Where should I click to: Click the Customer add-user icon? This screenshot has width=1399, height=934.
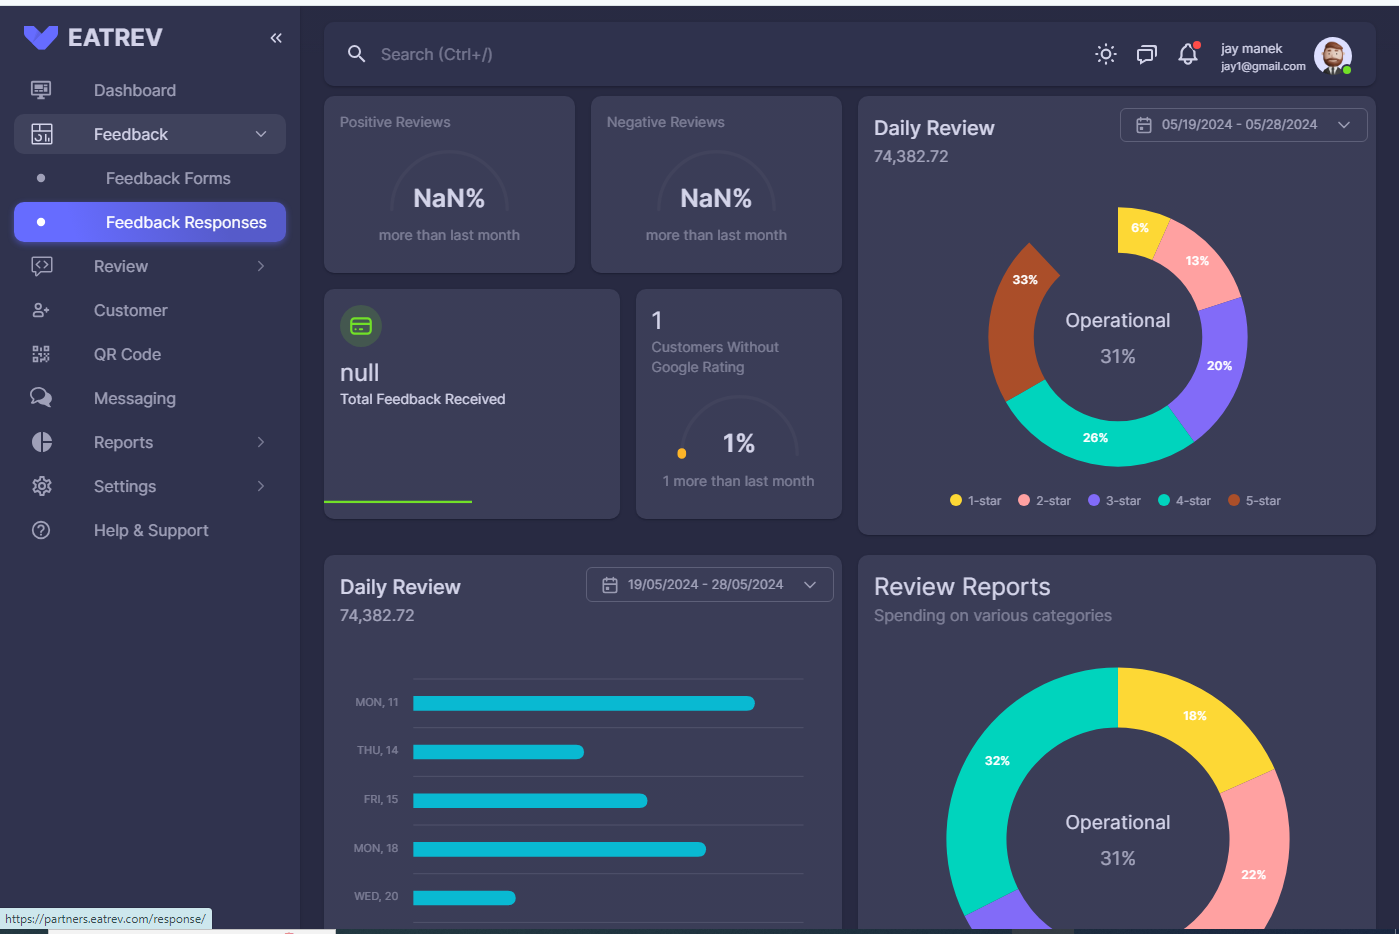tap(41, 310)
